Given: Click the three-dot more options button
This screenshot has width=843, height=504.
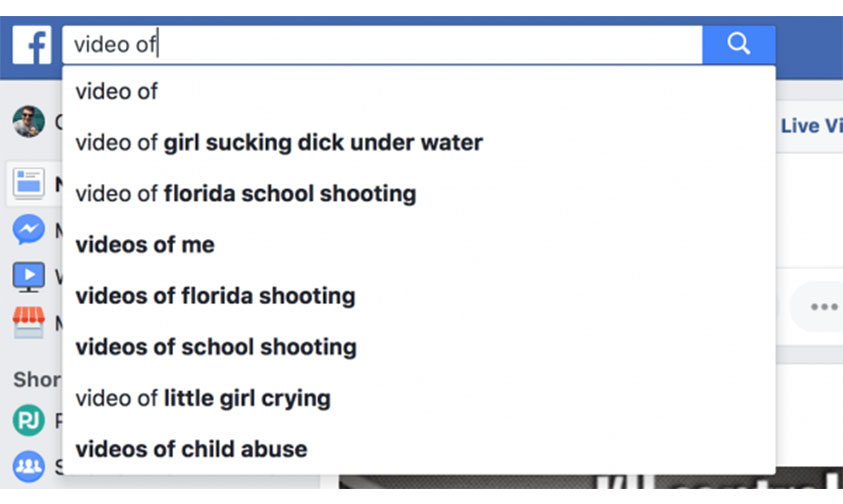Looking at the screenshot, I should (823, 307).
